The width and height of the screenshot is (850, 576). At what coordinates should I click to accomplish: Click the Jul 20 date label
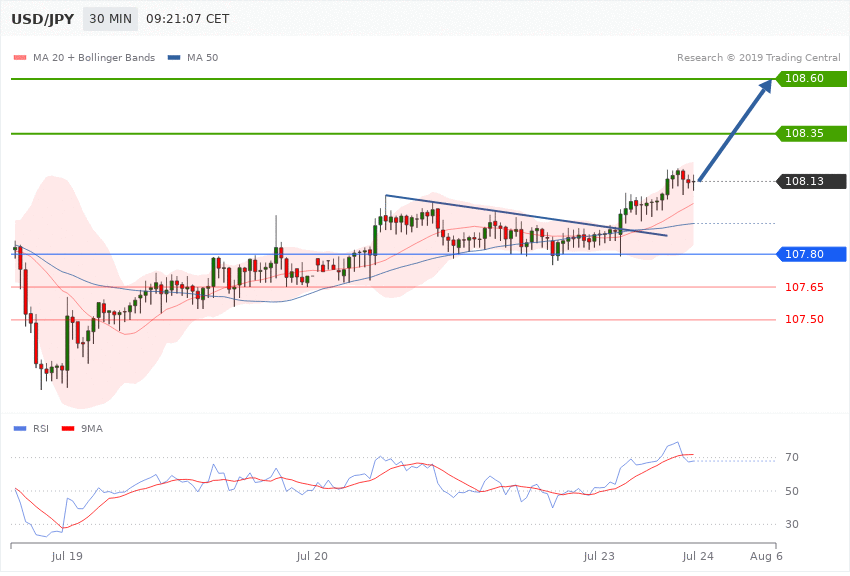312,556
